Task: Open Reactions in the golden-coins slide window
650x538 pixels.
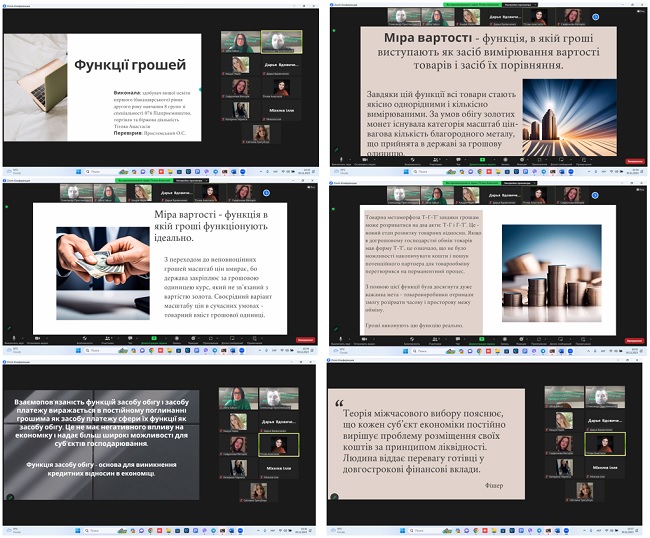Action: pos(522,160)
